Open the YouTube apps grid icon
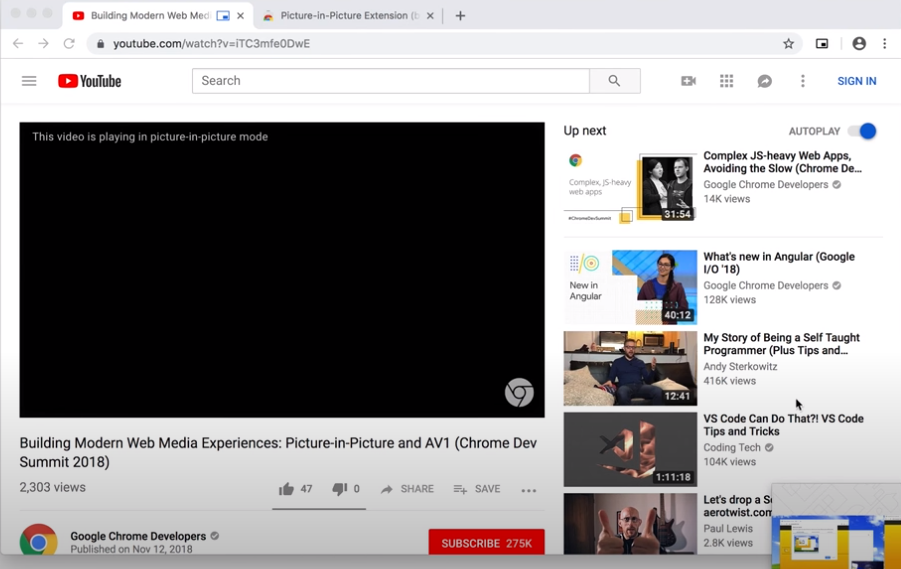Image resolution: width=901 pixels, height=569 pixels. point(726,81)
